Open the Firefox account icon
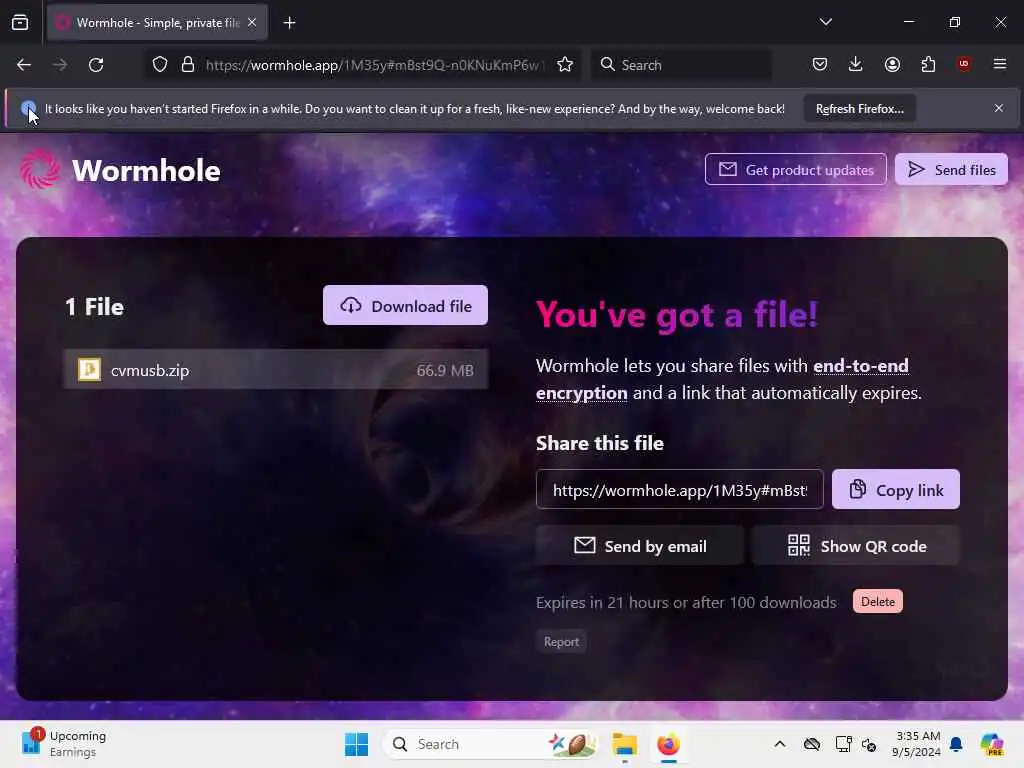Screen dimensions: 1024x768 pyautogui.click(x=892, y=64)
